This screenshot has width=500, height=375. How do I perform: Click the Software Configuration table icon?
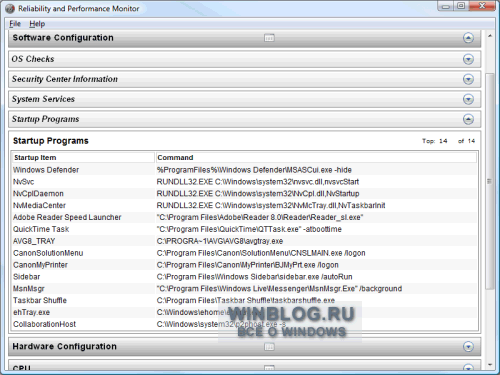[x=269, y=38]
